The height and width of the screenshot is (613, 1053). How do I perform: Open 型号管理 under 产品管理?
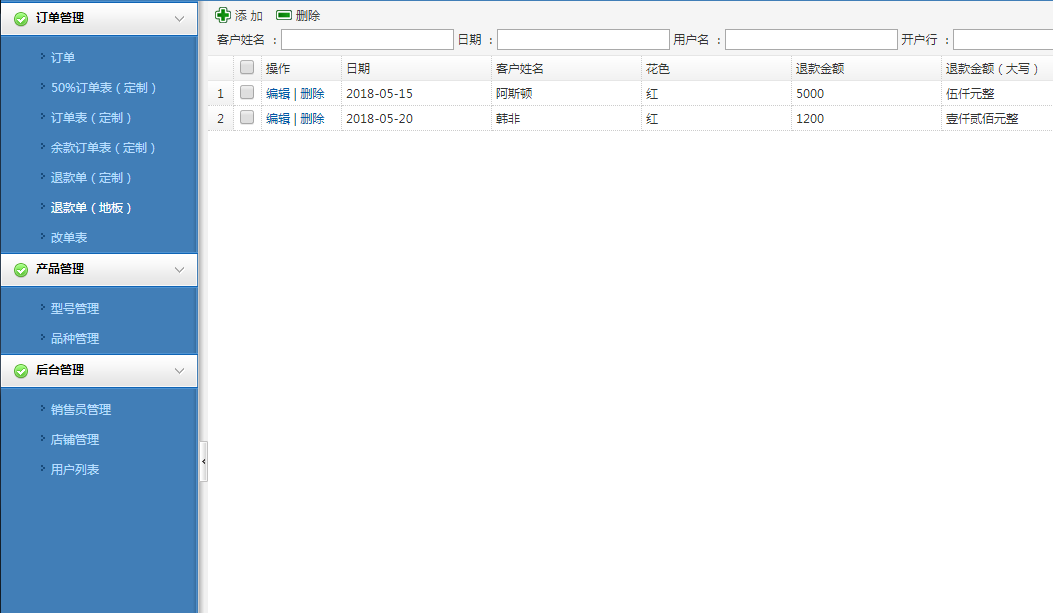click(75, 309)
